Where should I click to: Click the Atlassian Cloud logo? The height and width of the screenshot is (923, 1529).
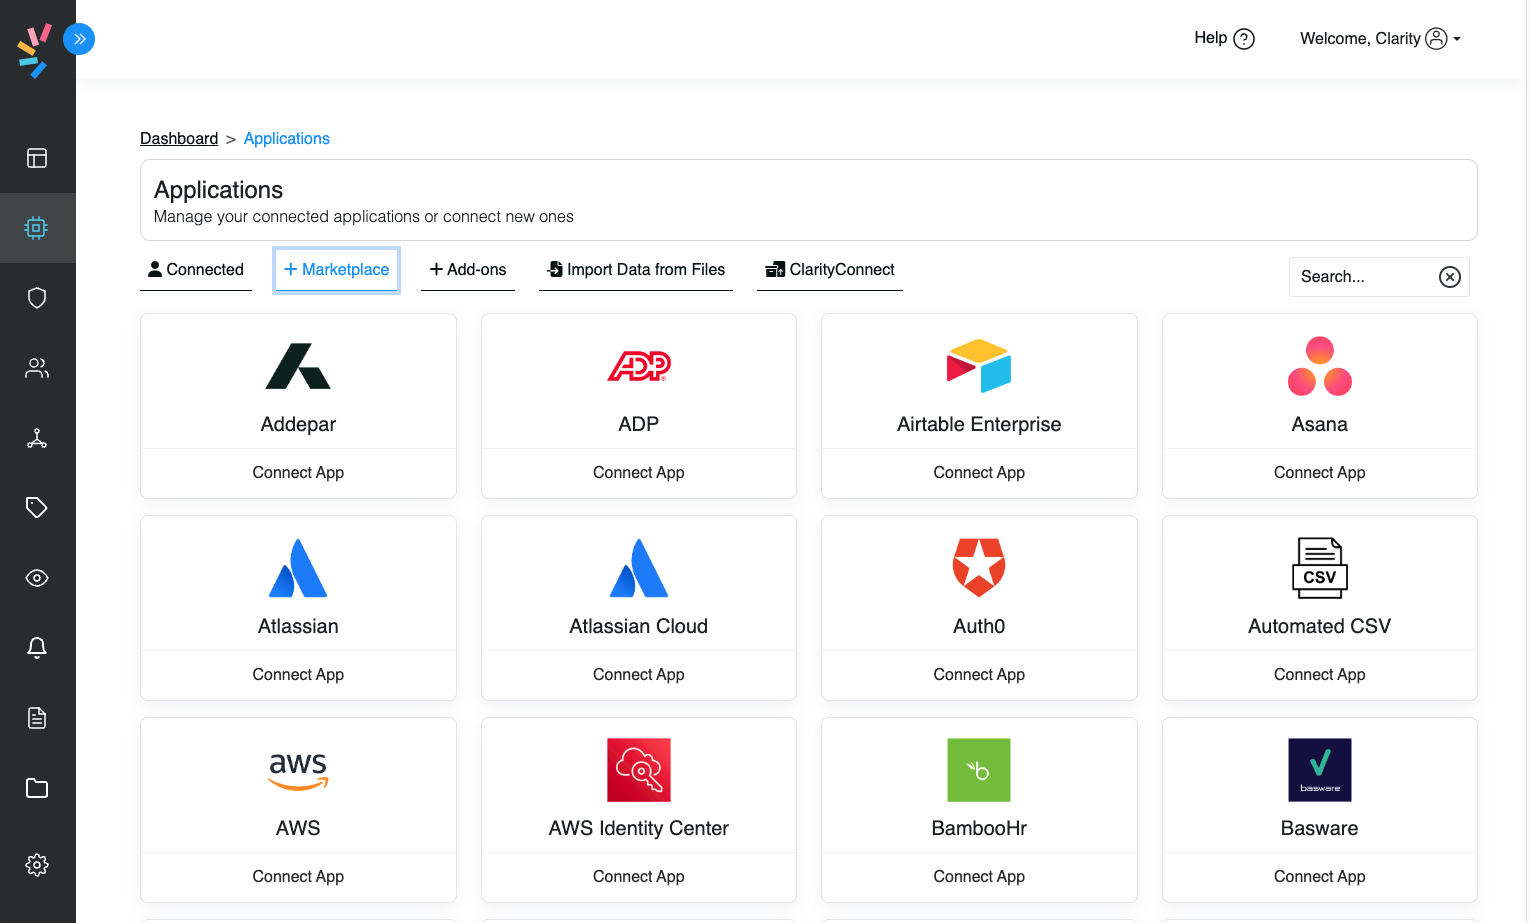(639, 568)
